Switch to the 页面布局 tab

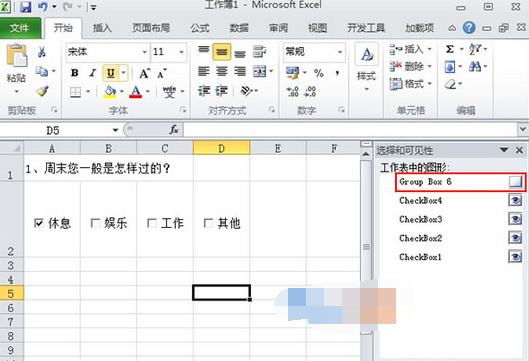pos(151,28)
